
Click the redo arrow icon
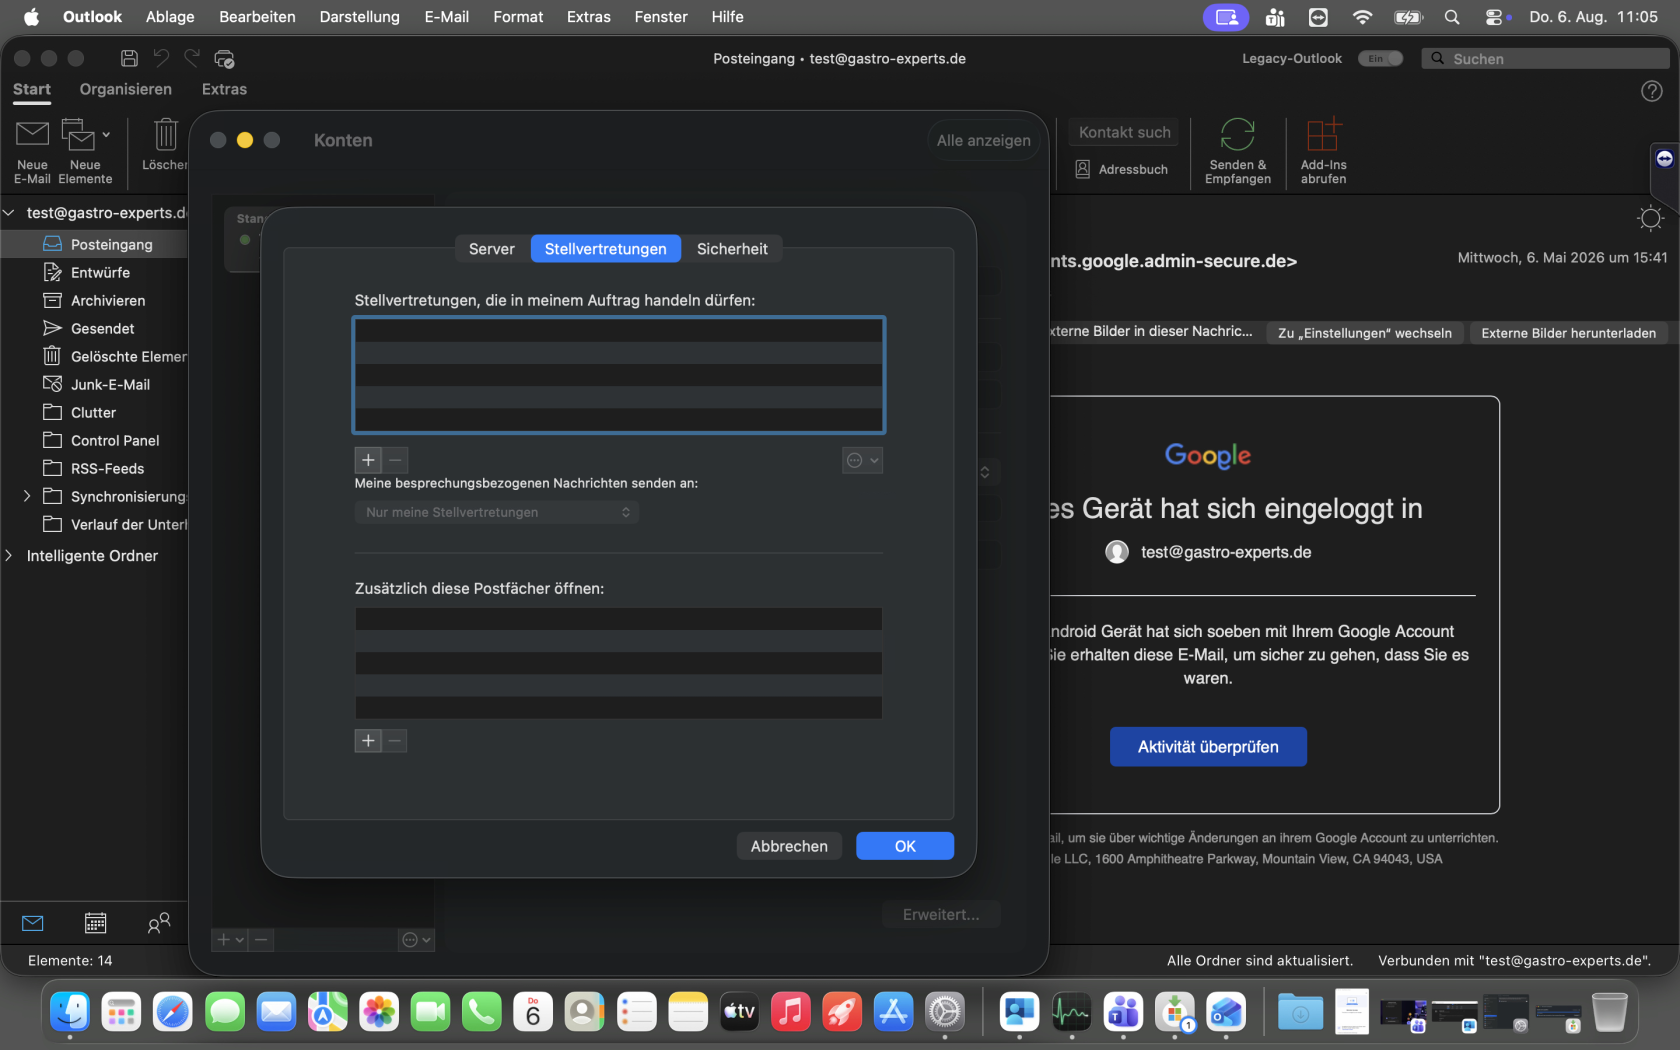(192, 59)
